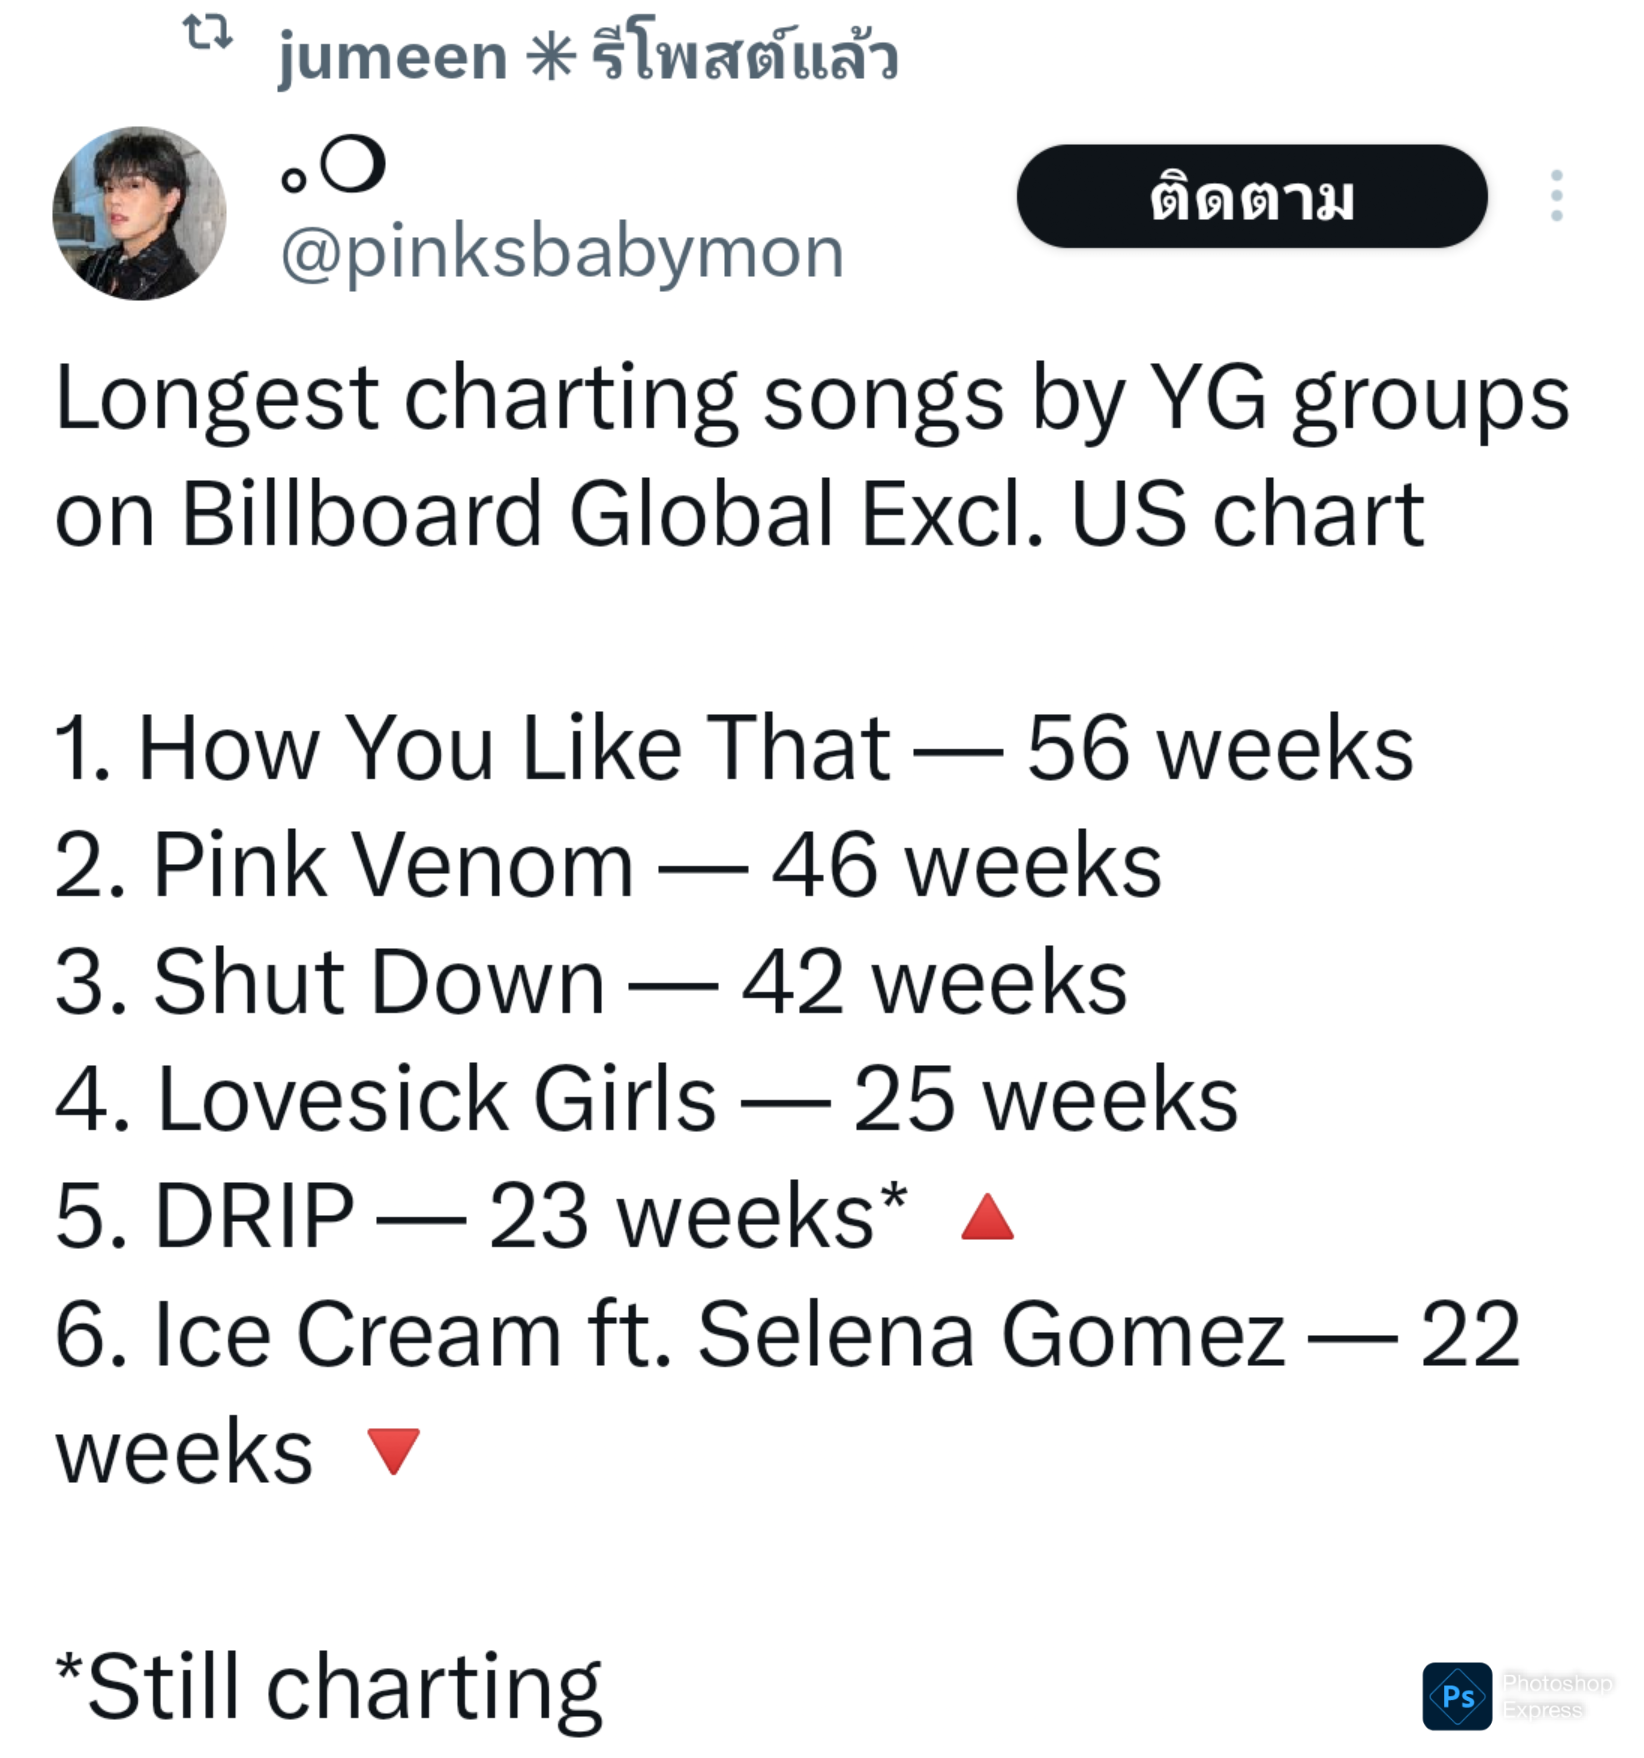Click the display name circles

333,166
